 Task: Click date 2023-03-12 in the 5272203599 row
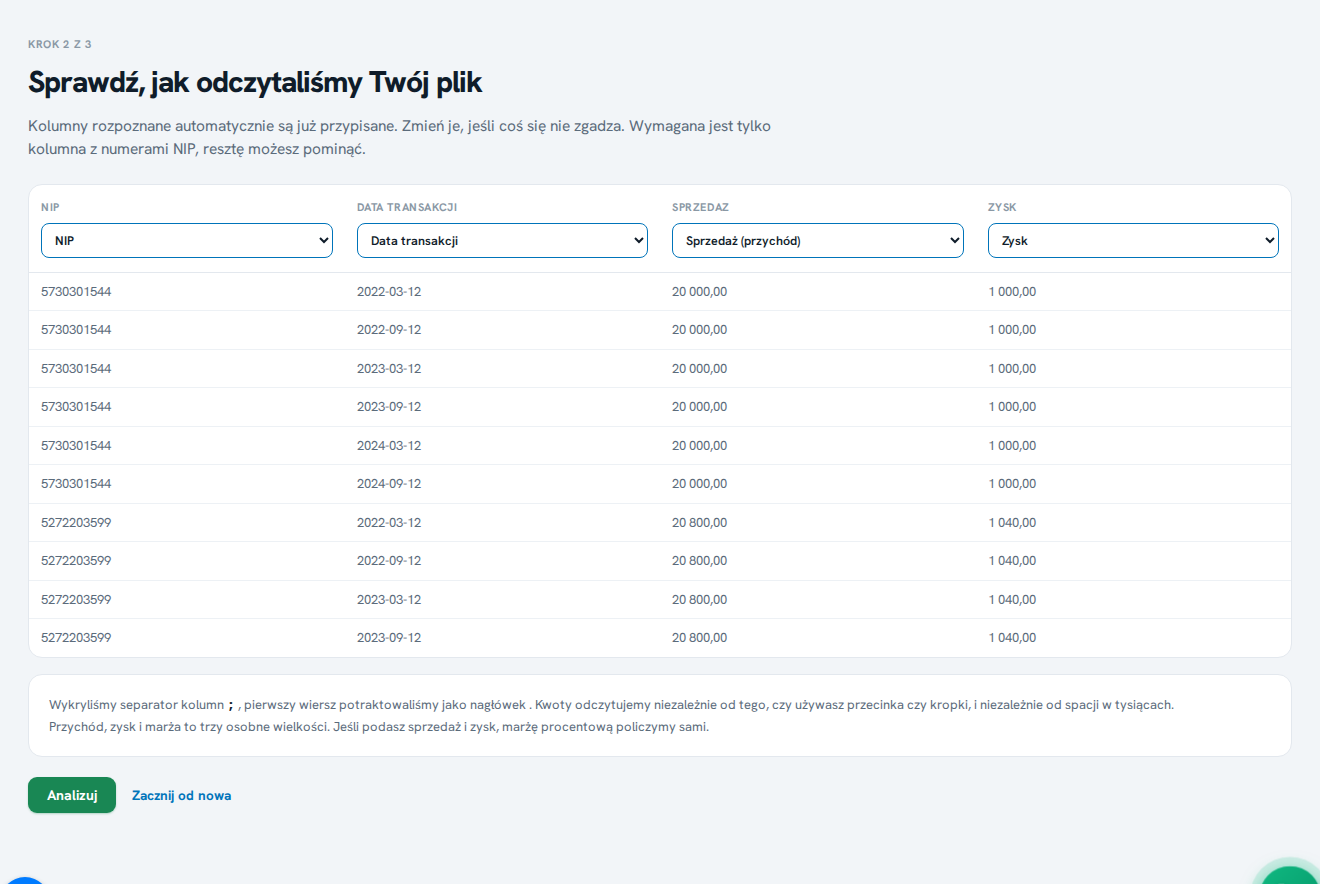[x=389, y=600]
